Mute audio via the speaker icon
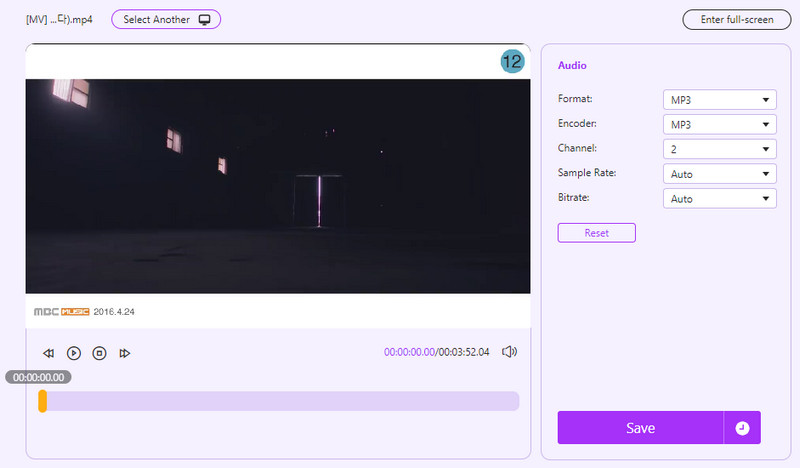Screen dimensions: 800x468 (509, 352)
